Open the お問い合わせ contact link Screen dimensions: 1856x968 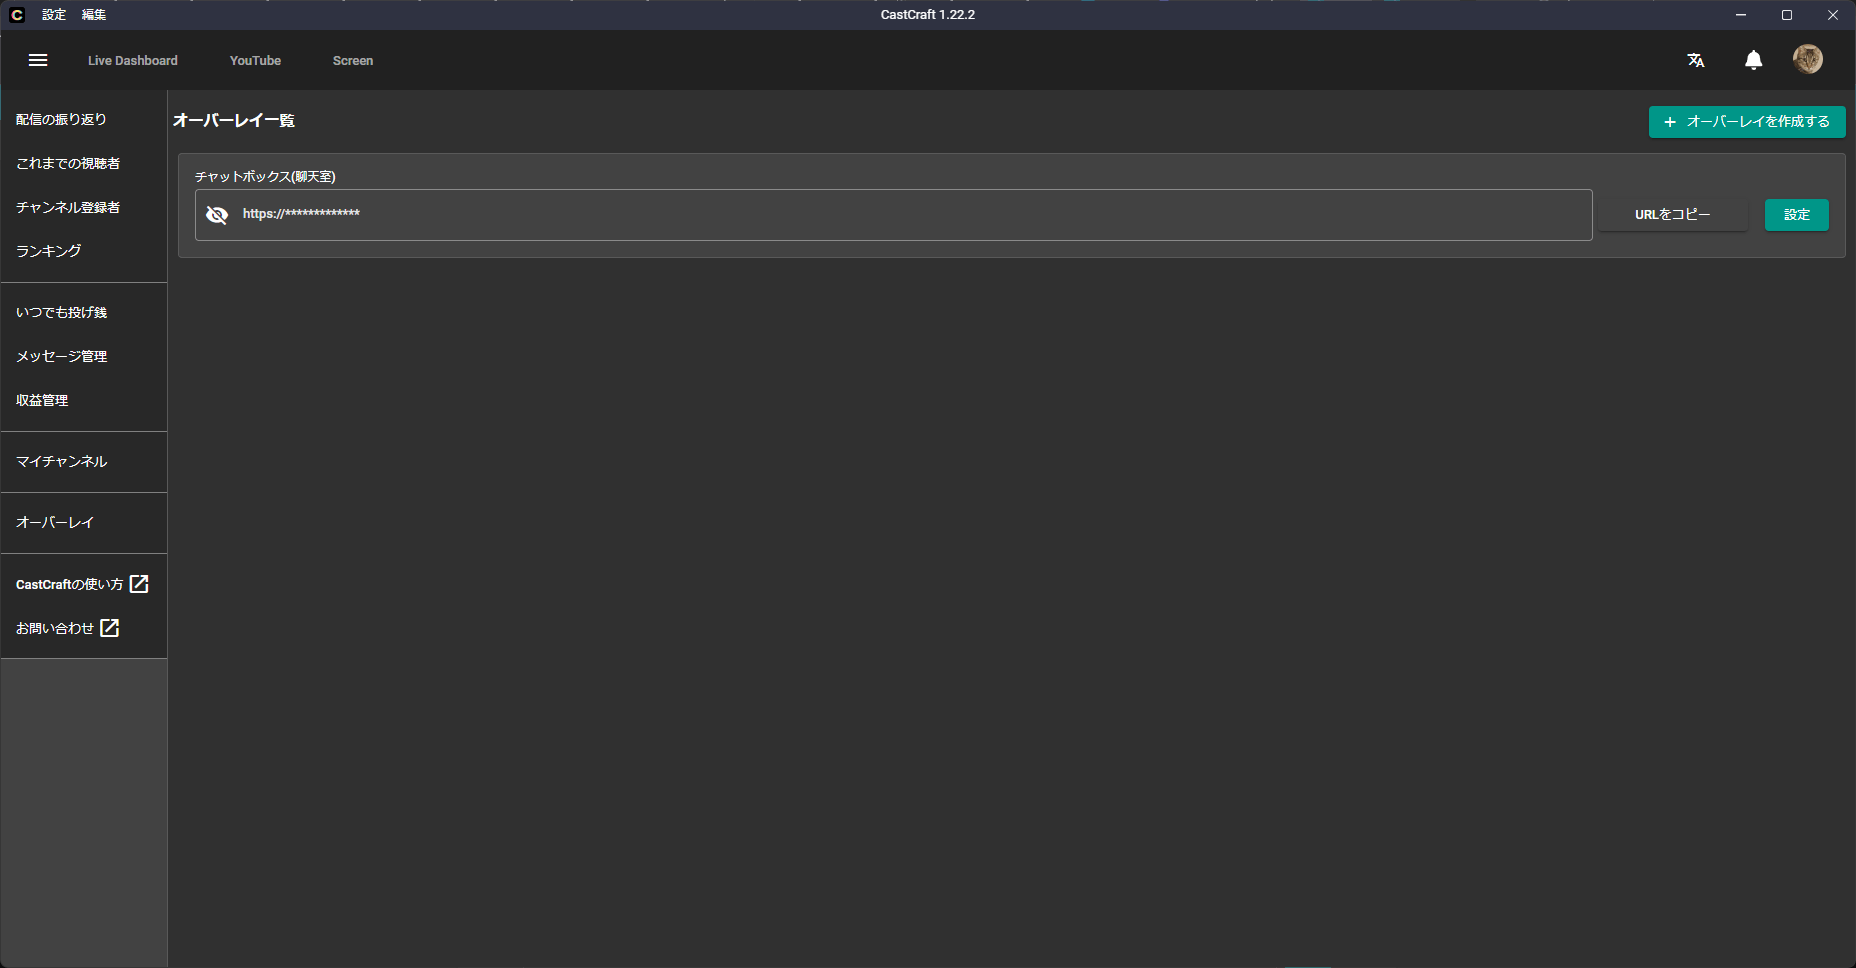[55, 628]
